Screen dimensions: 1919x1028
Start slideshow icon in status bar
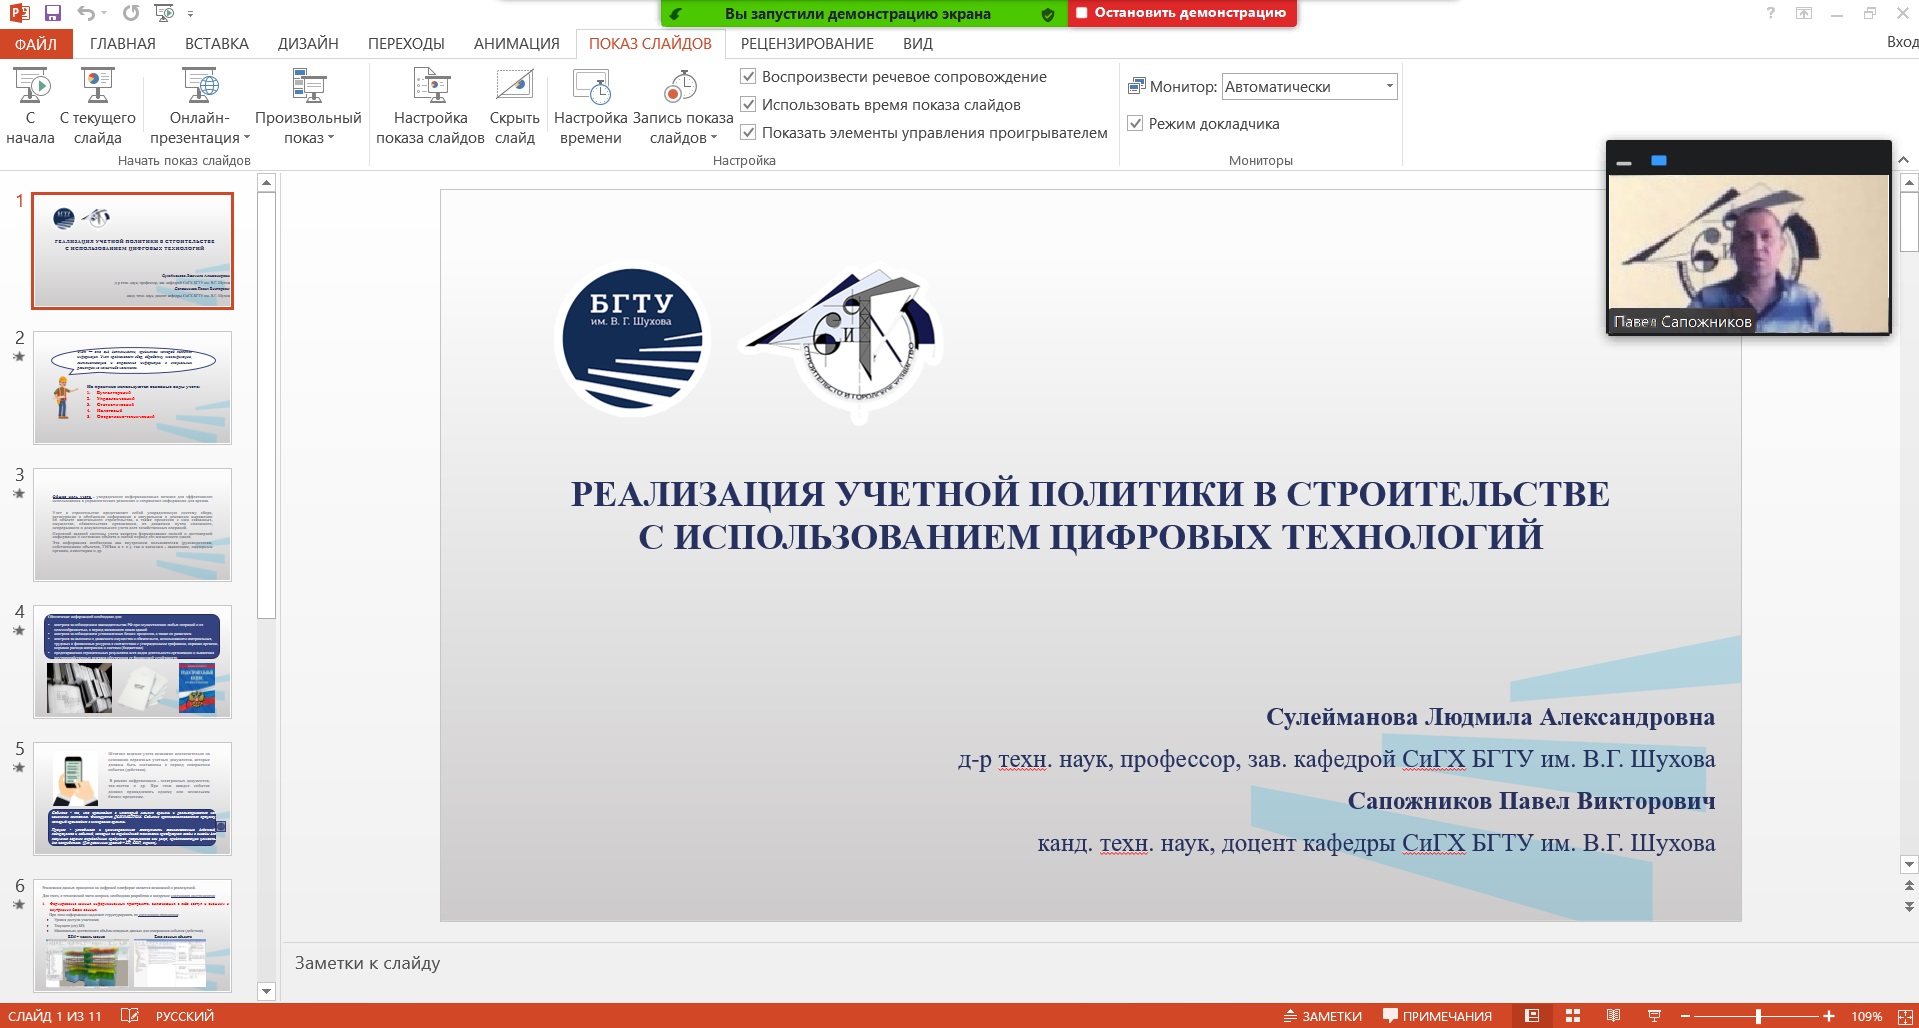1654,1016
